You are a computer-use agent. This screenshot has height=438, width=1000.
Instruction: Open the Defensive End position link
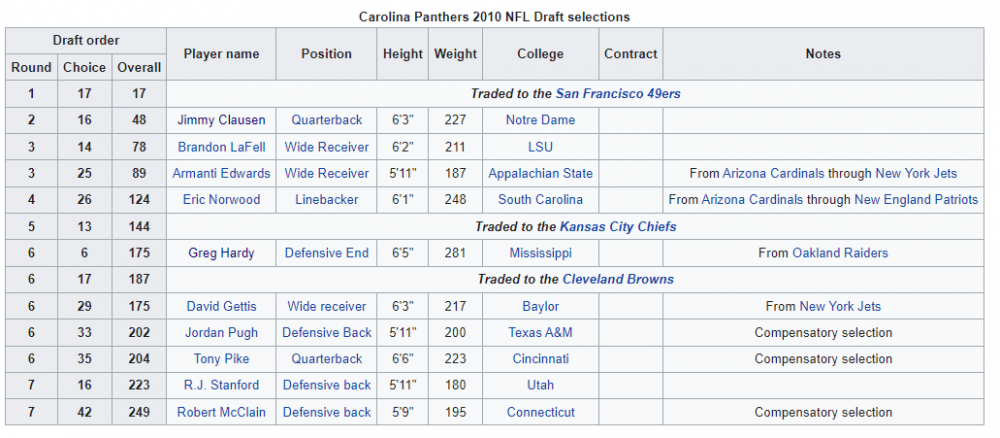[327, 253]
